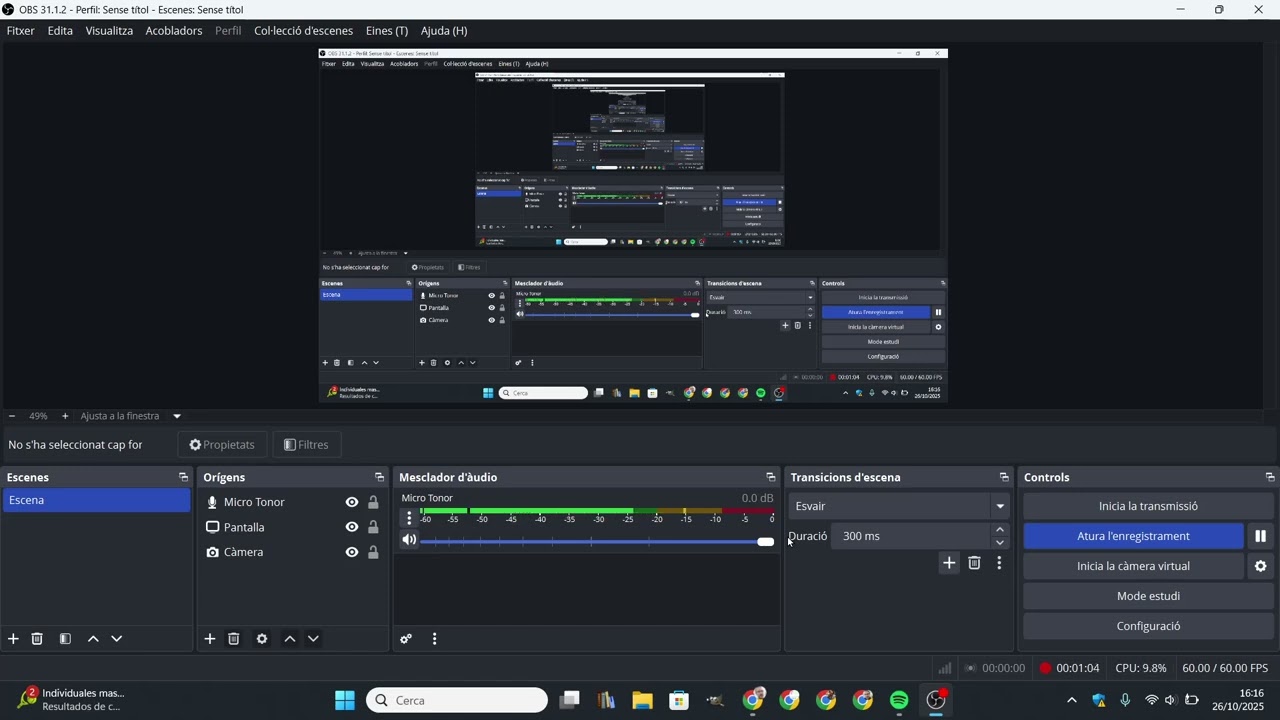Viewport: 1280px width, 720px height.
Task: Click the Filtres button
Action: click(x=306, y=445)
